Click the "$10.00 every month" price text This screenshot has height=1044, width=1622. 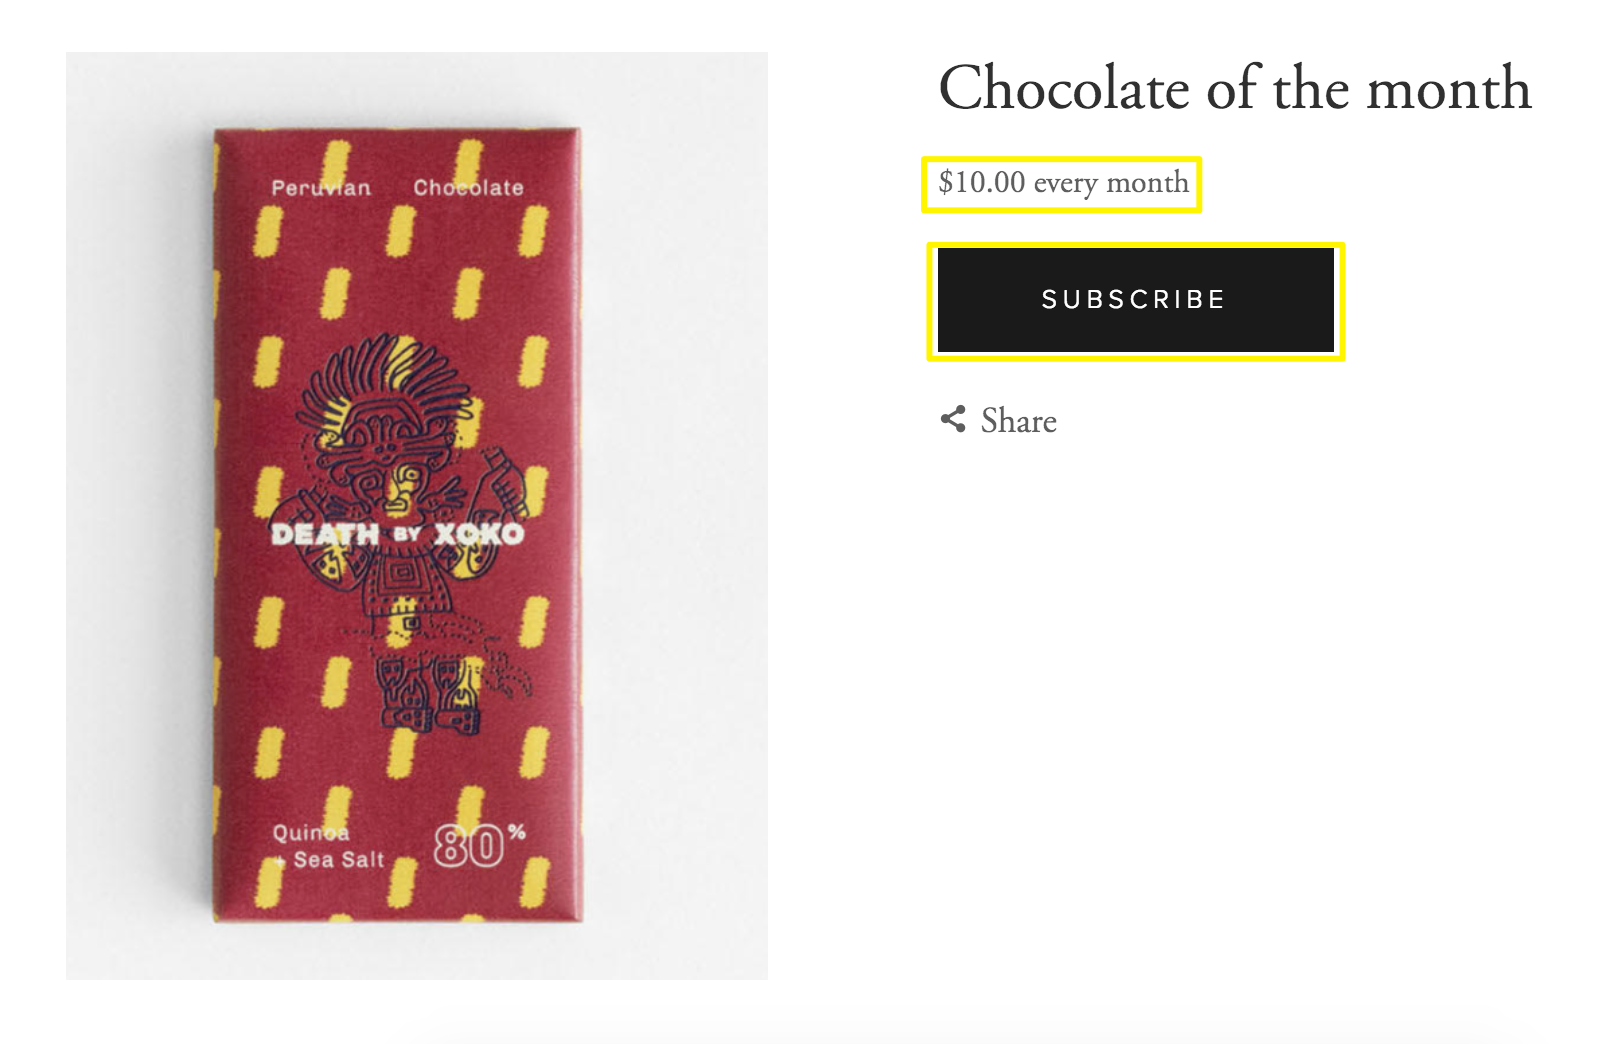pos(1063,183)
